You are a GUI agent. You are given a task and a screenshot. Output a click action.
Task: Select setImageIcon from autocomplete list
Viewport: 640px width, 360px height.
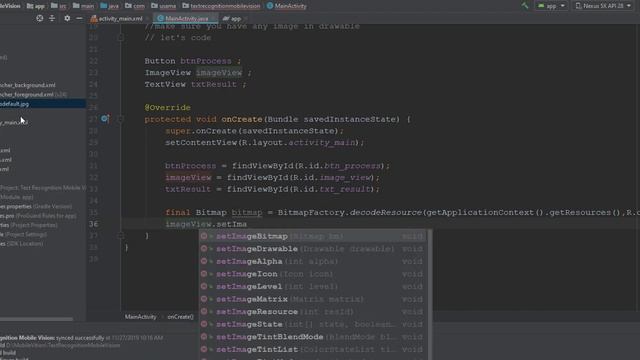(x=313, y=274)
